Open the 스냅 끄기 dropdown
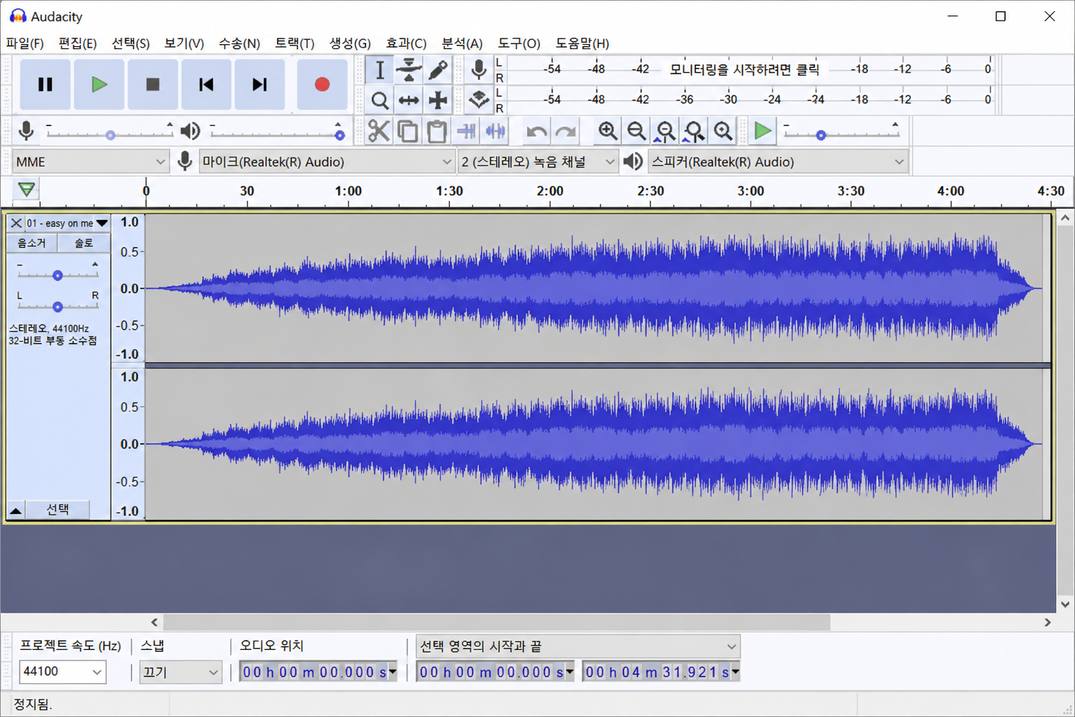This screenshot has width=1075, height=717. 180,672
